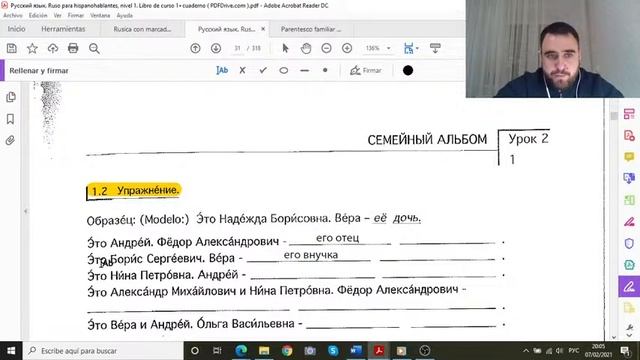This screenshot has width=640, height=360.
Task: Open find with the magnifier icon
Action: pyautogui.click(x=94, y=49)
